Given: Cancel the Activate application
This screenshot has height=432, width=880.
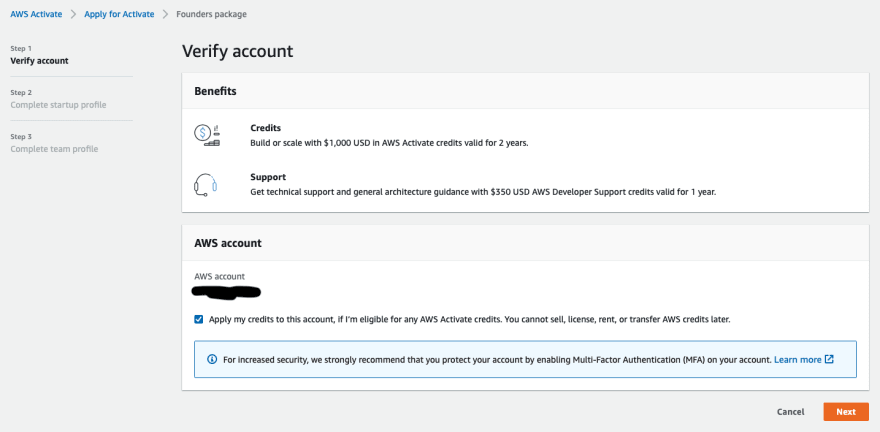Looking at the screenshot, I should coord(790,412).
